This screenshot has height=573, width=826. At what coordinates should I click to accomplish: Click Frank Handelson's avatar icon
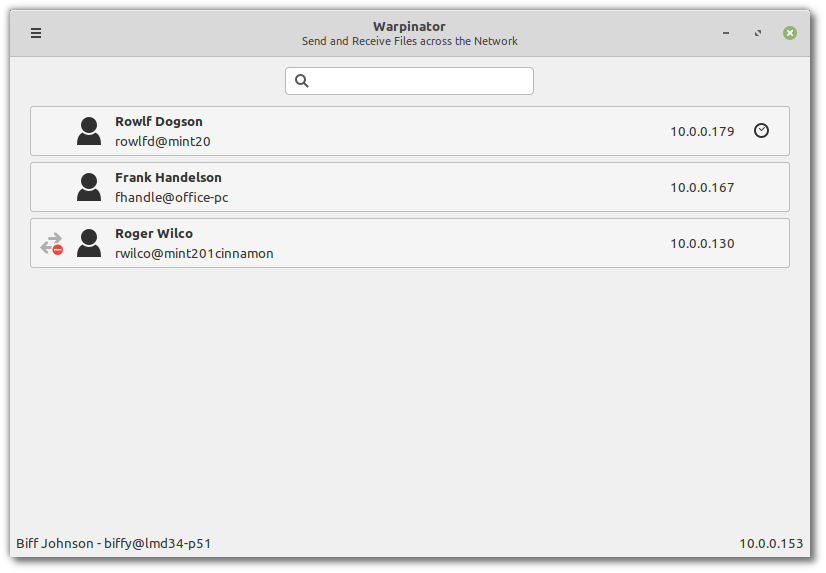89,187
